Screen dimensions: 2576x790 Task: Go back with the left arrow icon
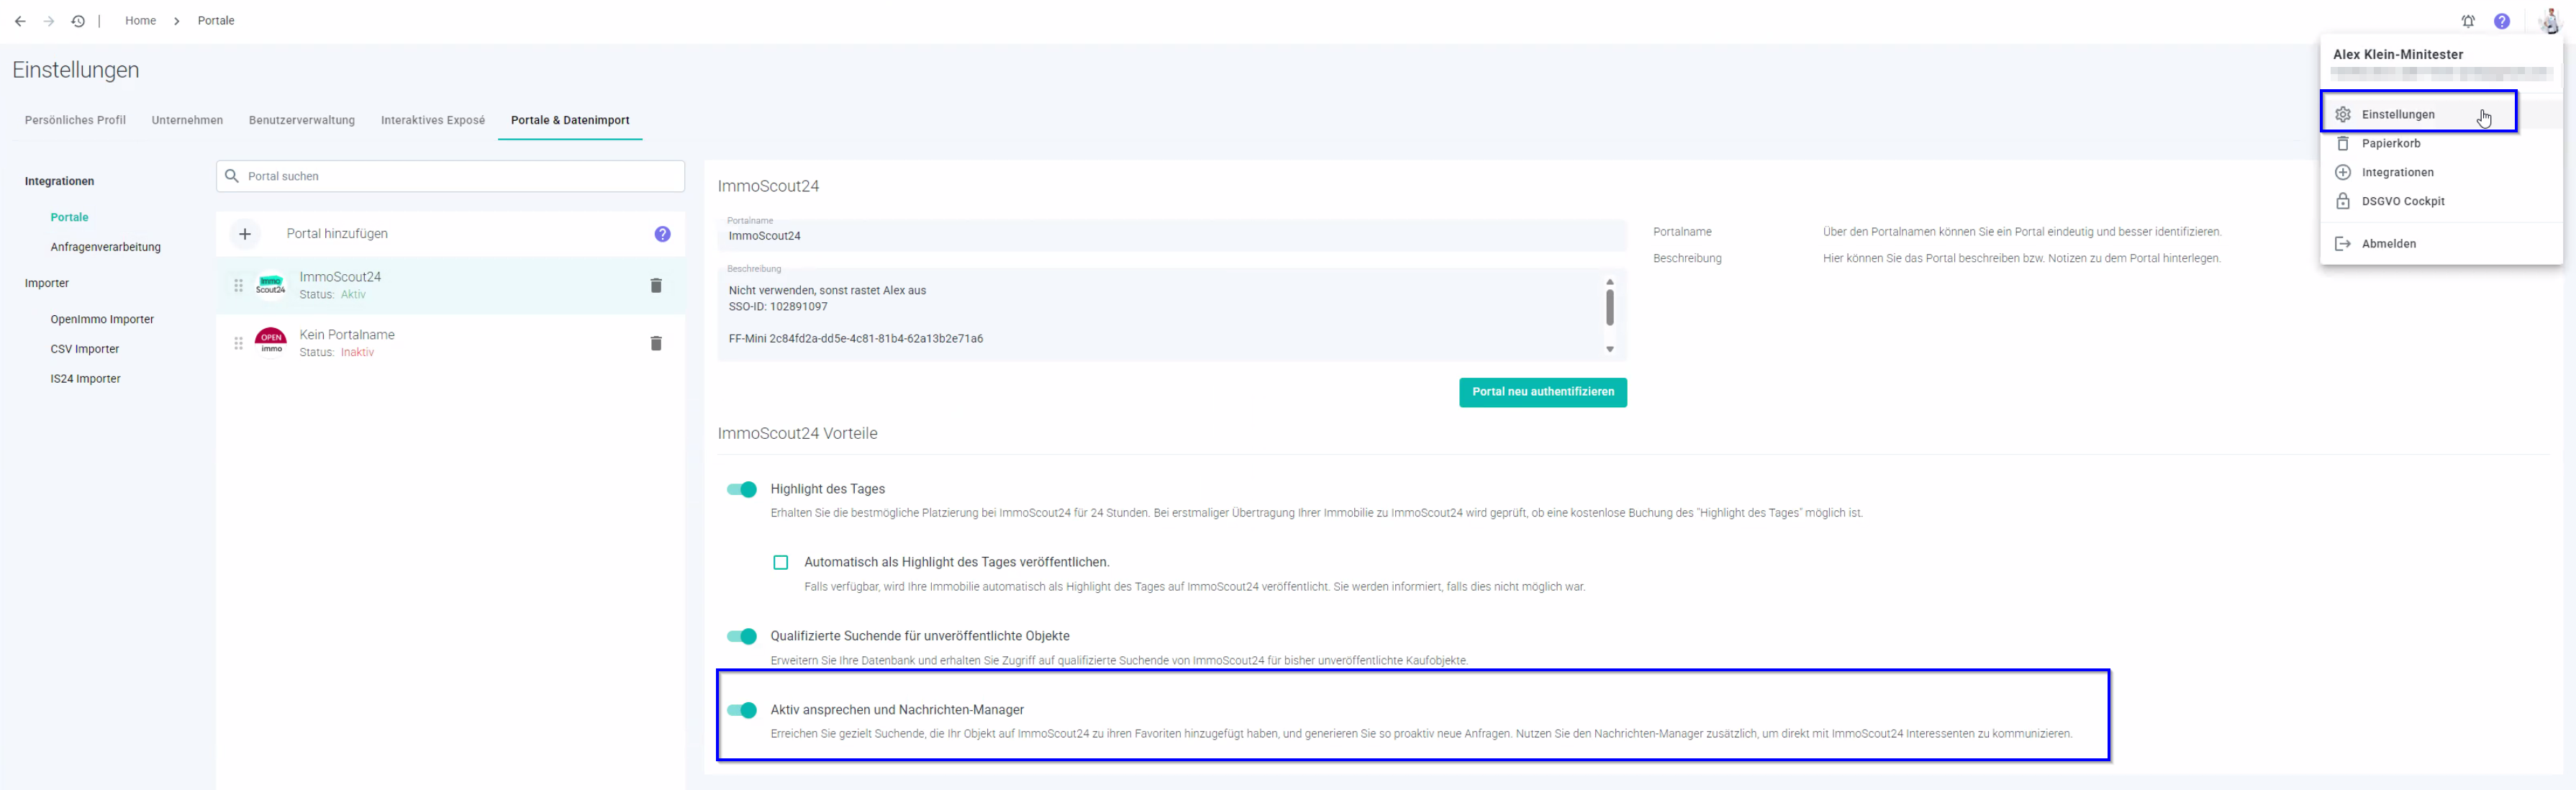click(x=20, y=21)
